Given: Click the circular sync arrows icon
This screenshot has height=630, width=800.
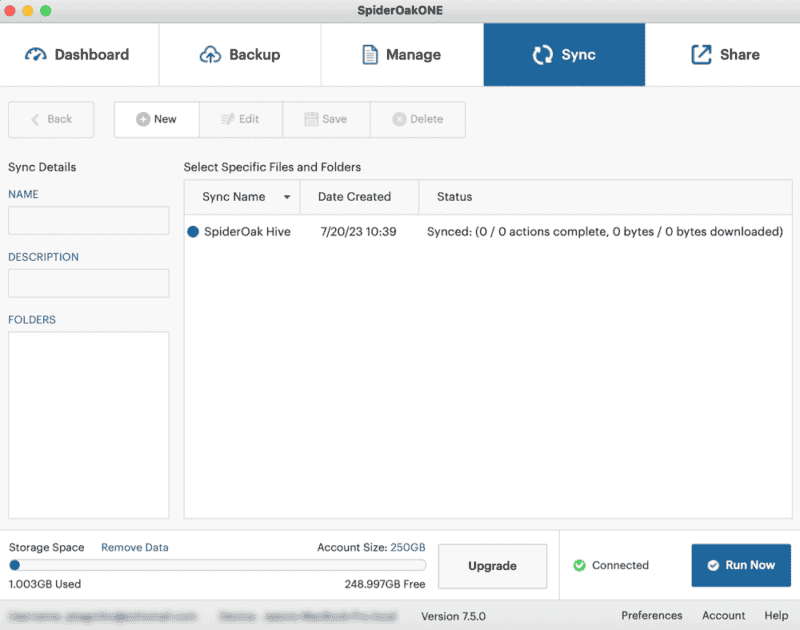Looking at the screenshot, I should coord(543,55).
